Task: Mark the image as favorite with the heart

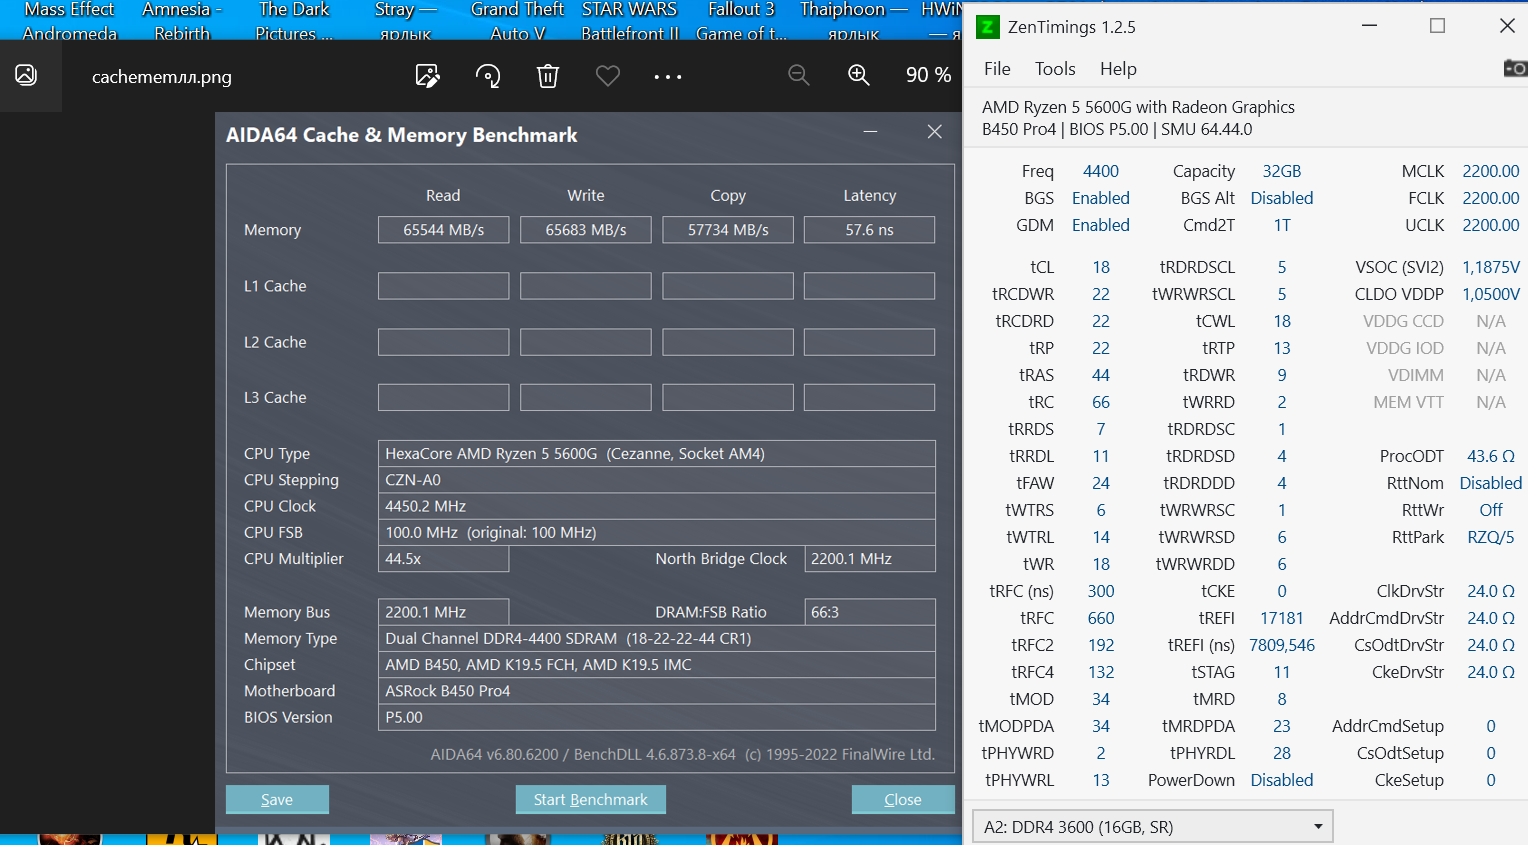Action: click(x=608, y=76)
